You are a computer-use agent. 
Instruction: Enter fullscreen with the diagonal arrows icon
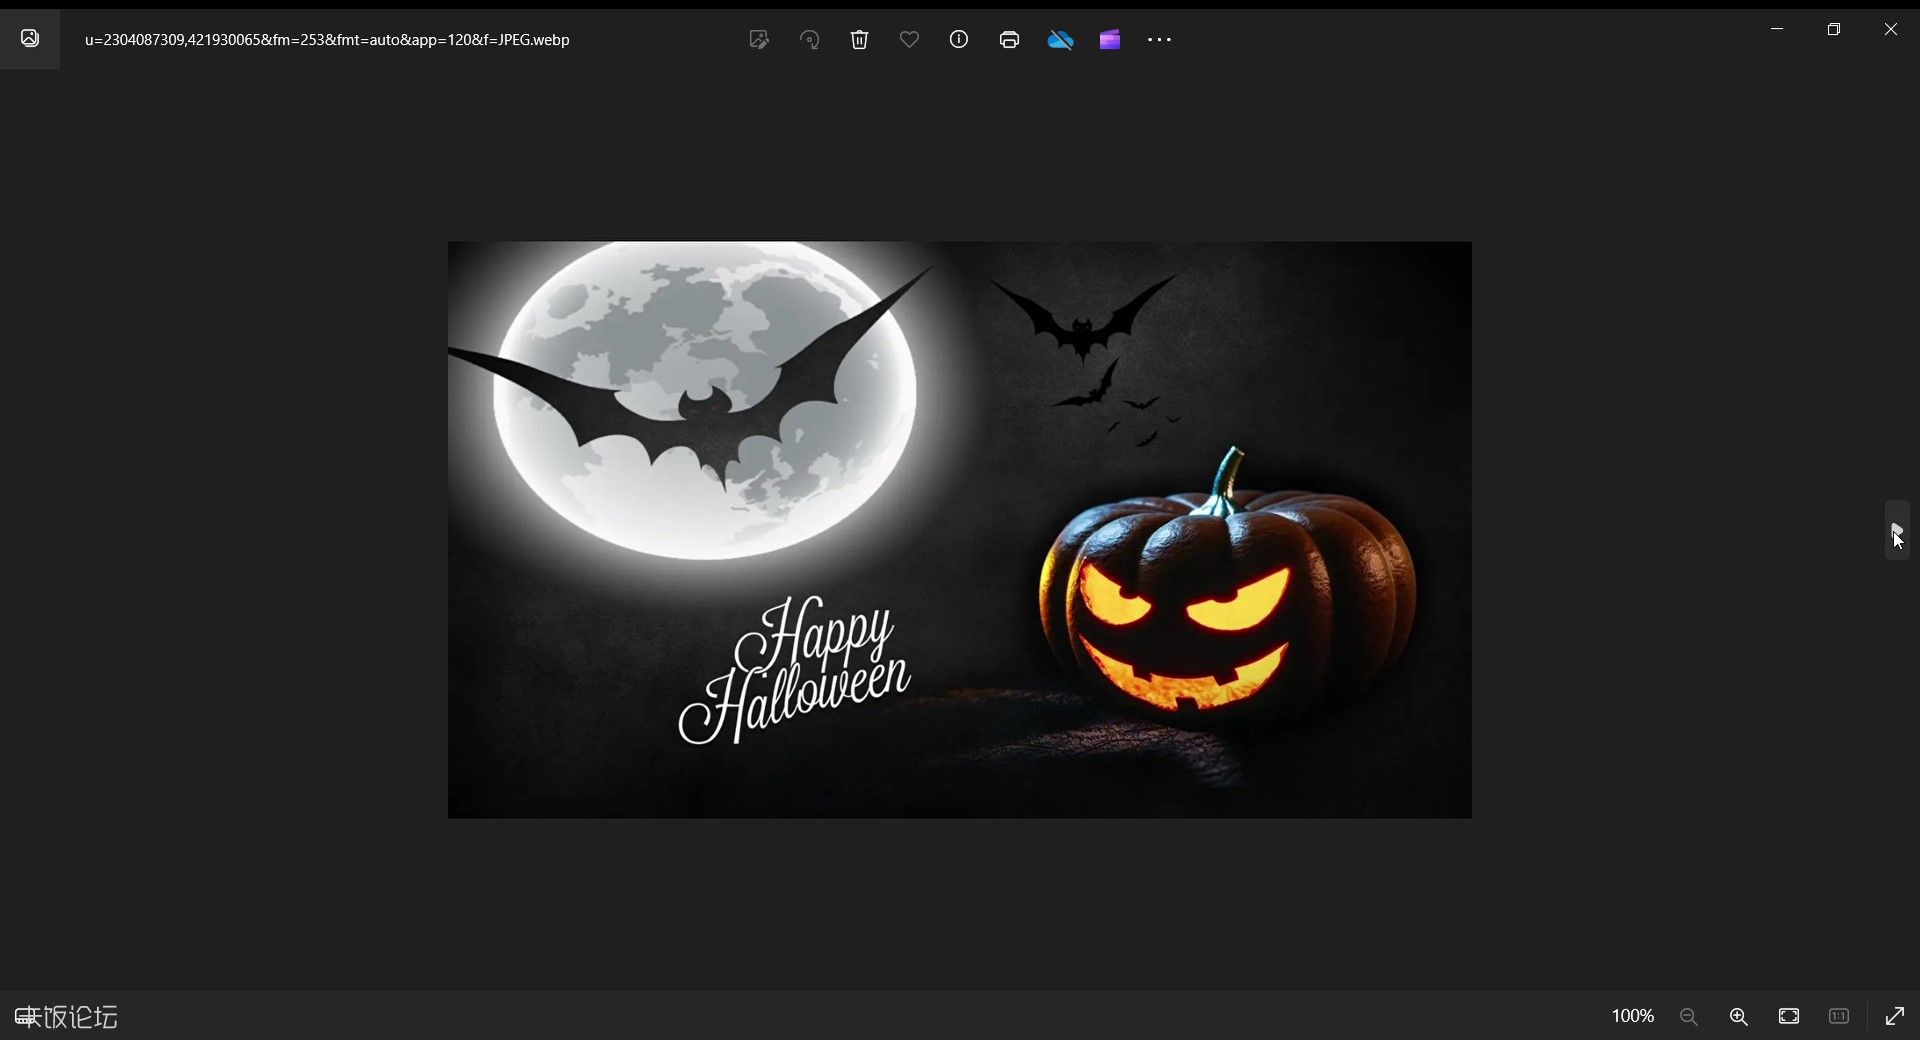pyautogui.click(x=1895, y=1016)
